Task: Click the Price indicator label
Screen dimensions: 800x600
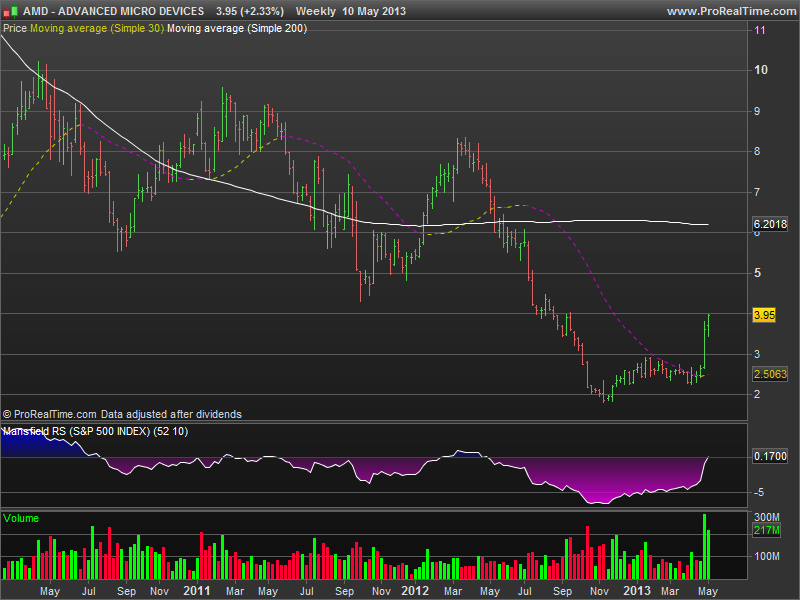Action: pyautogui.click(x=15, y=29)
